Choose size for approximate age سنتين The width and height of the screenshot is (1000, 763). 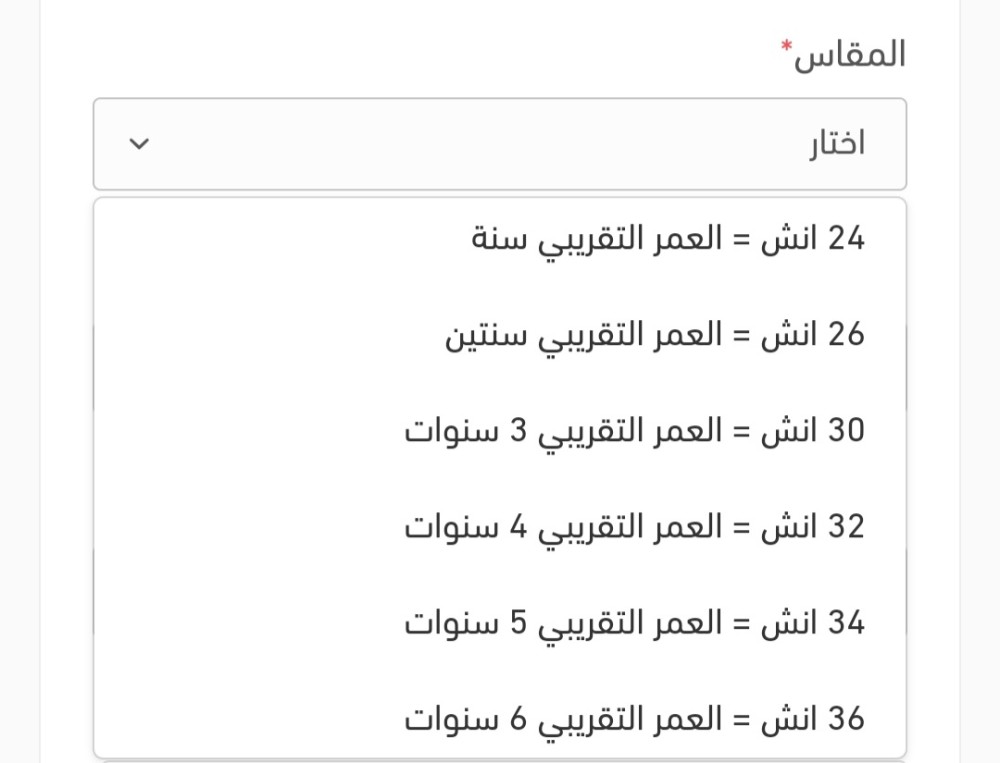tap(654, 335)
